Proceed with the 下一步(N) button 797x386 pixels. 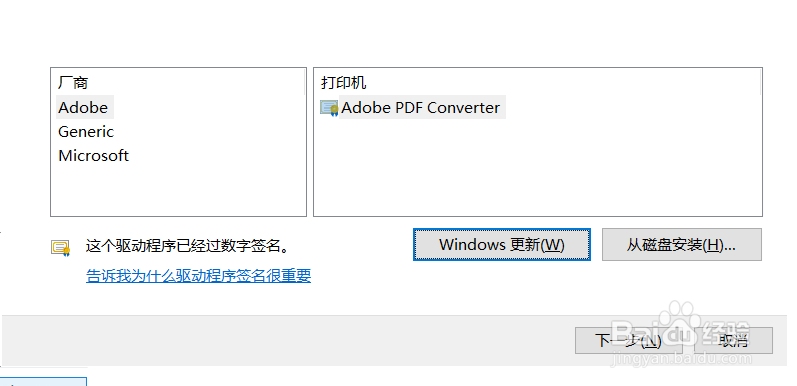click(x=628, y=340)
